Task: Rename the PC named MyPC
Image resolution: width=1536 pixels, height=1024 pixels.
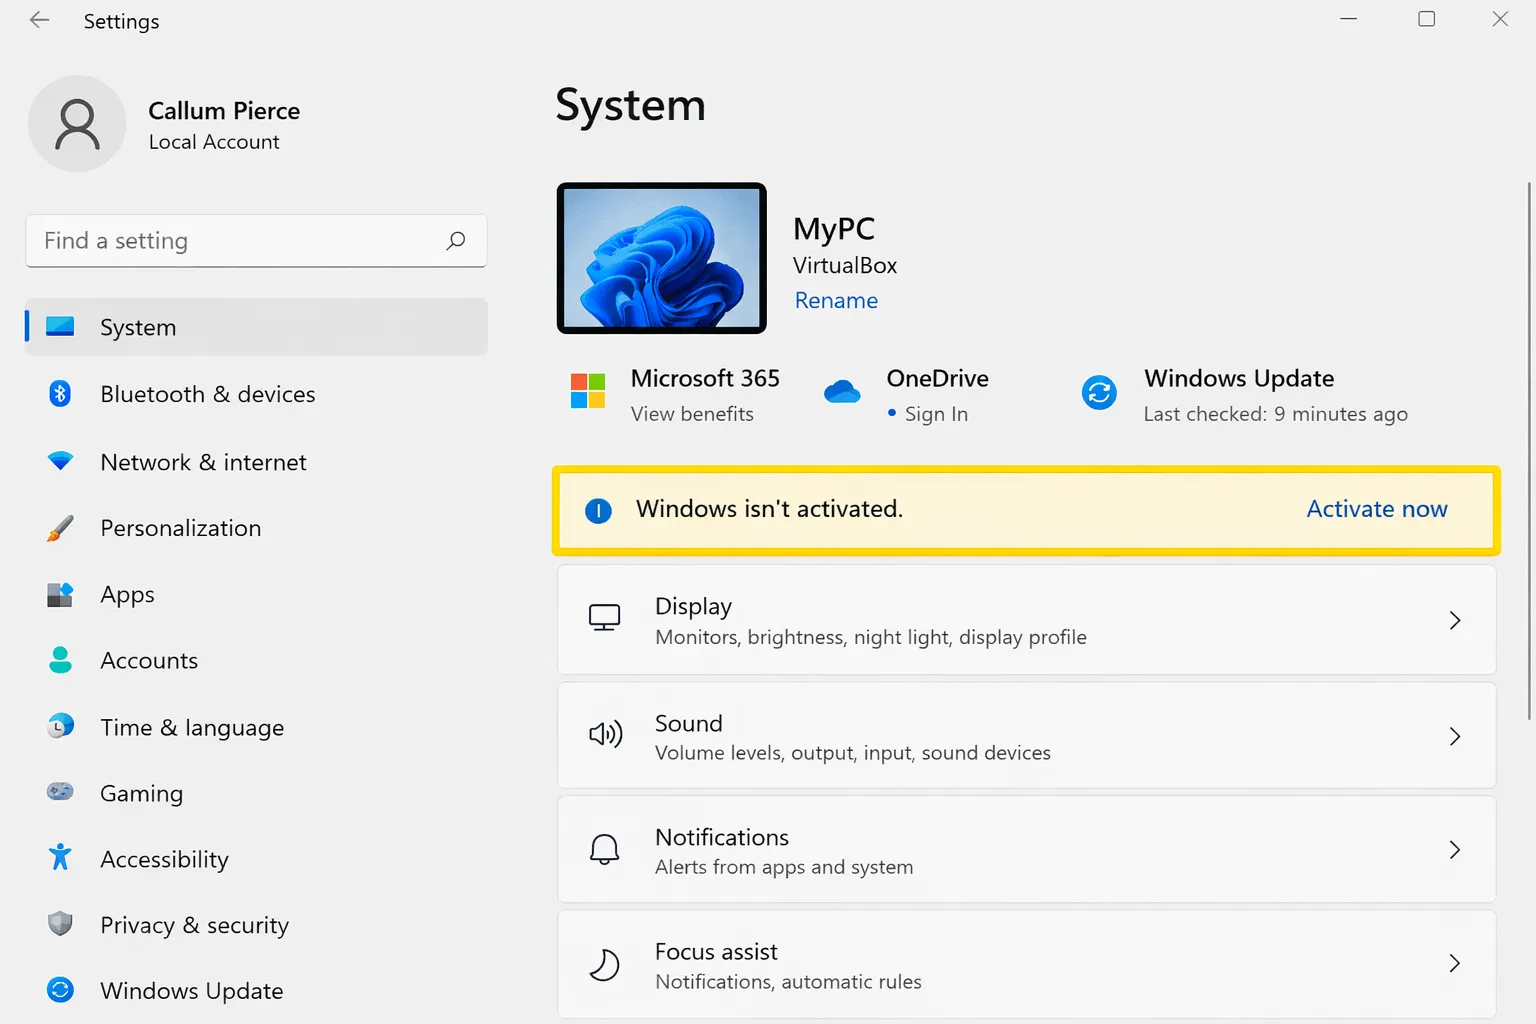Action: point(836,300)
